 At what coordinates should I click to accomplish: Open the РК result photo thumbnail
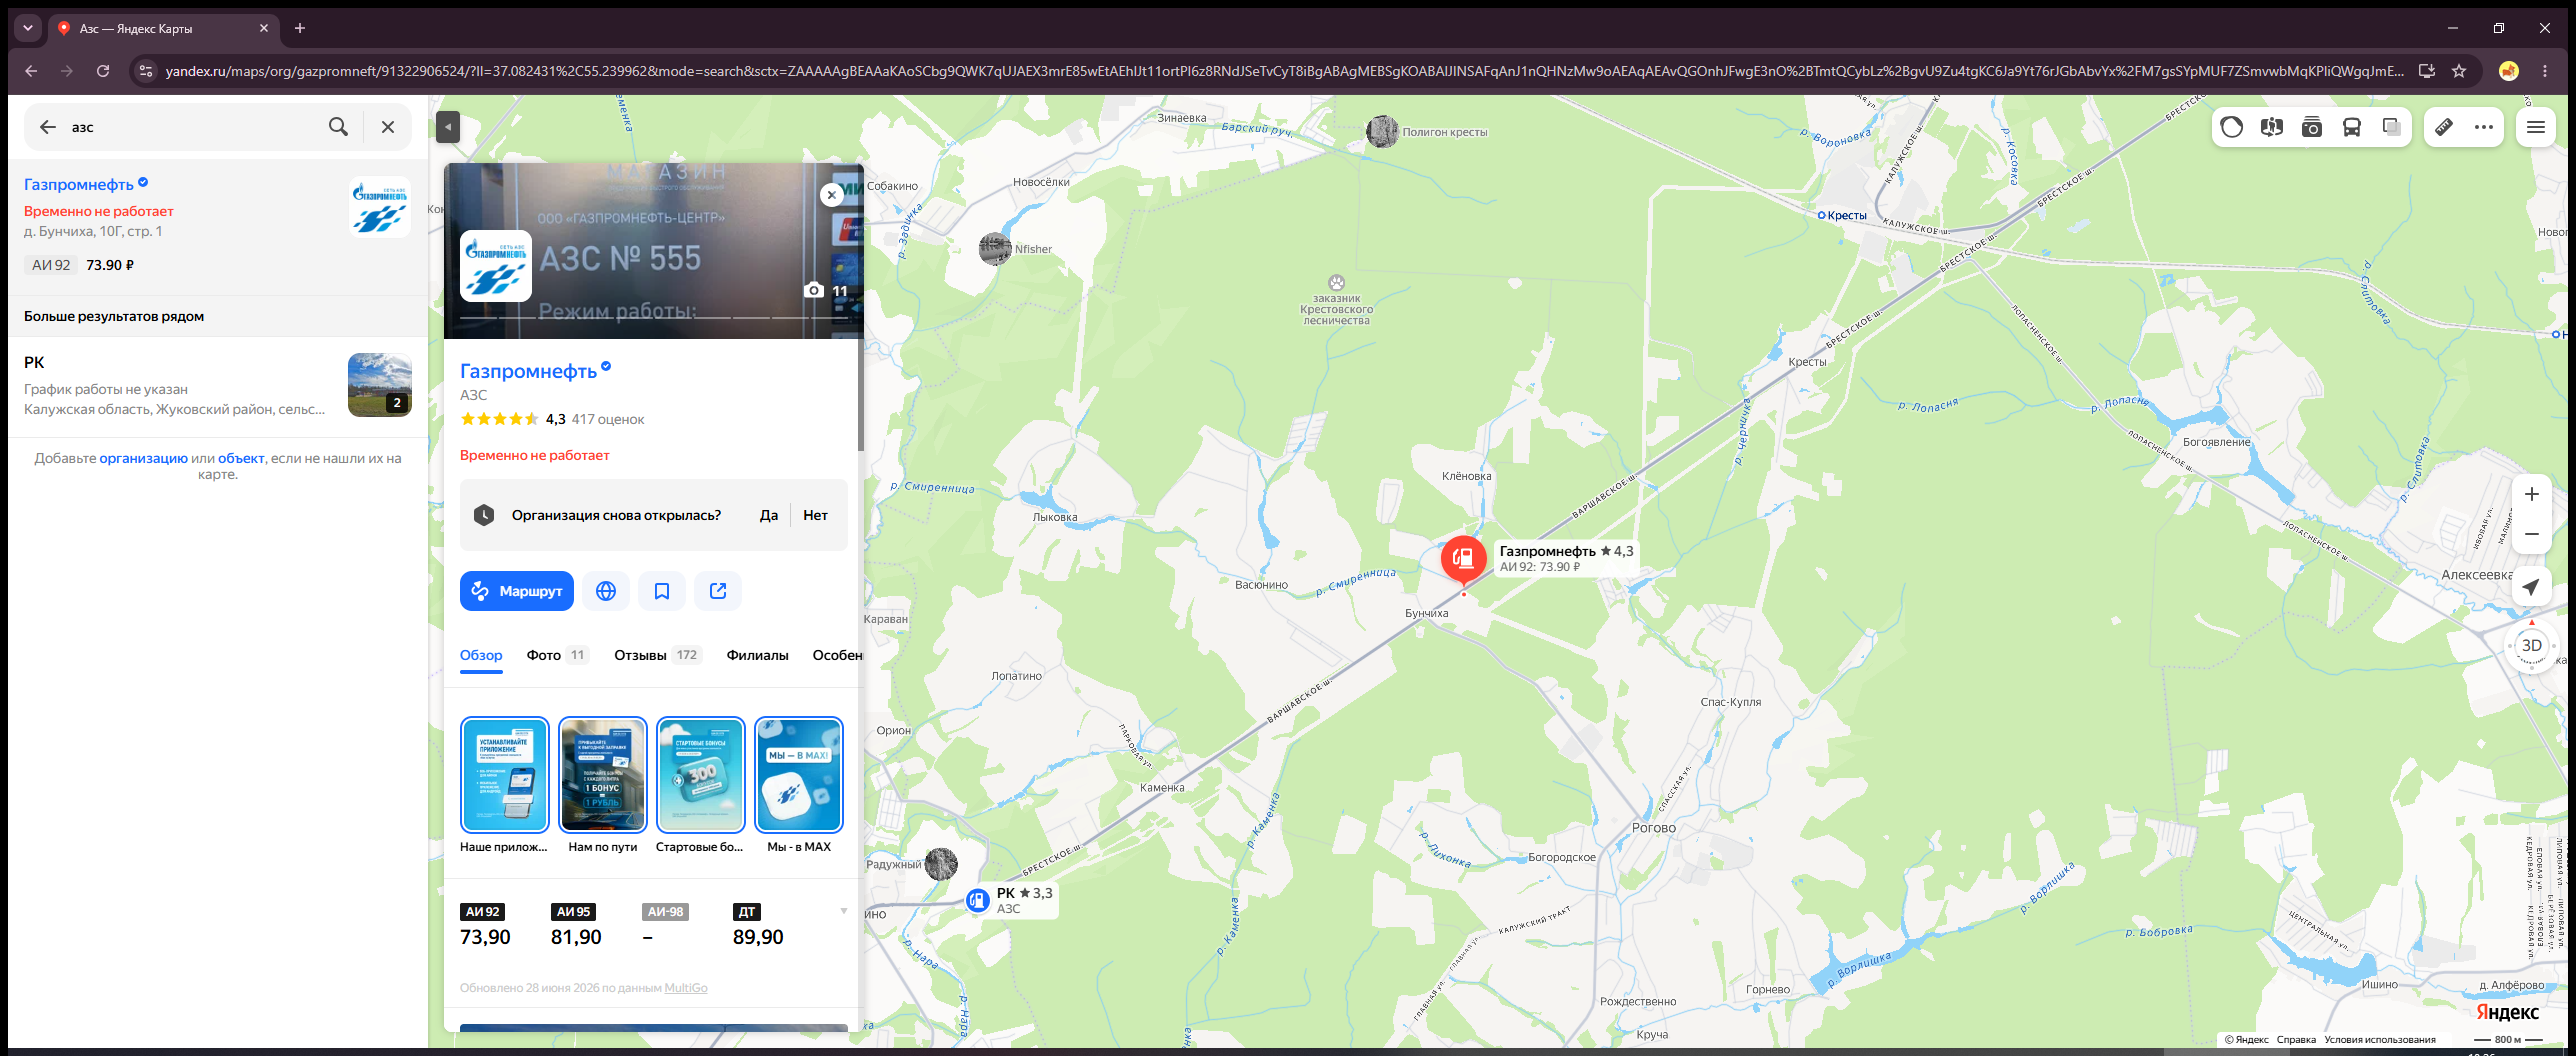(380, 385)
